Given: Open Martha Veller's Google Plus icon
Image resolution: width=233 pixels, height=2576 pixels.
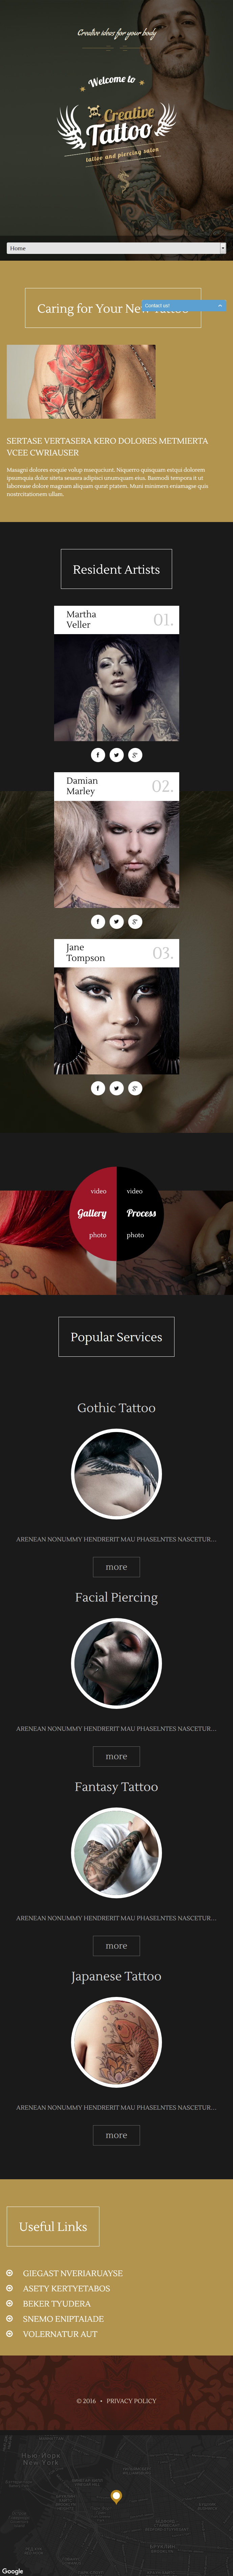Looking at the screenshot, I should [135, 755].
